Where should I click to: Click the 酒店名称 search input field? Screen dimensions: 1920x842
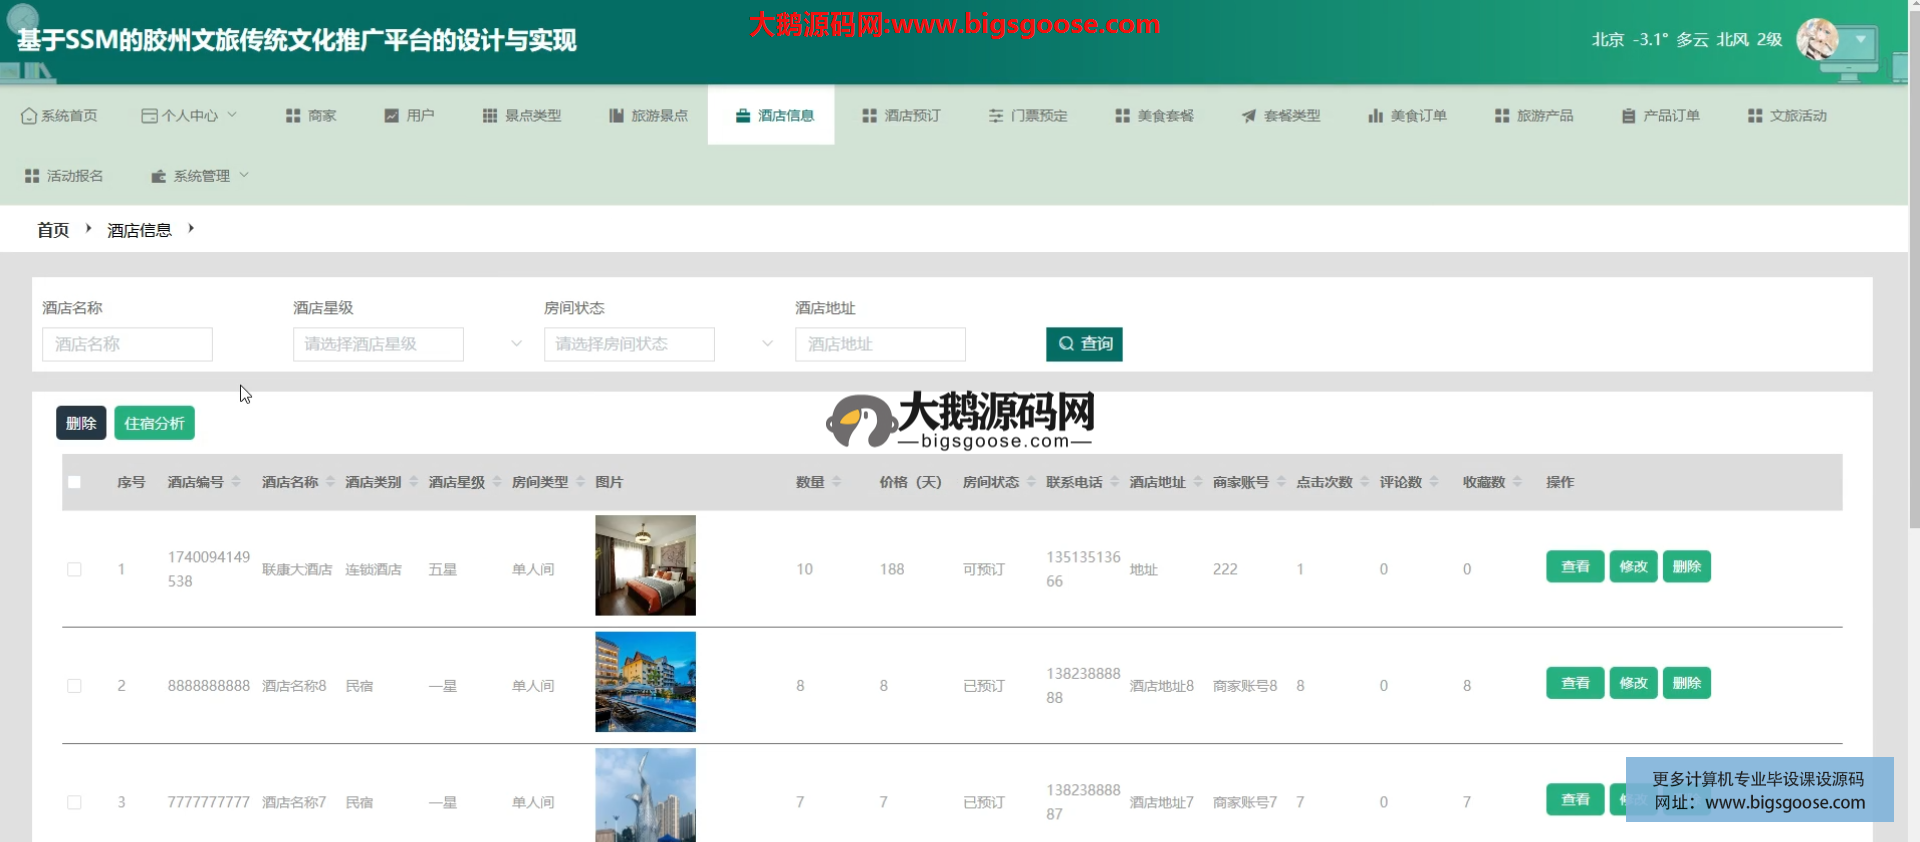[127, 344]
